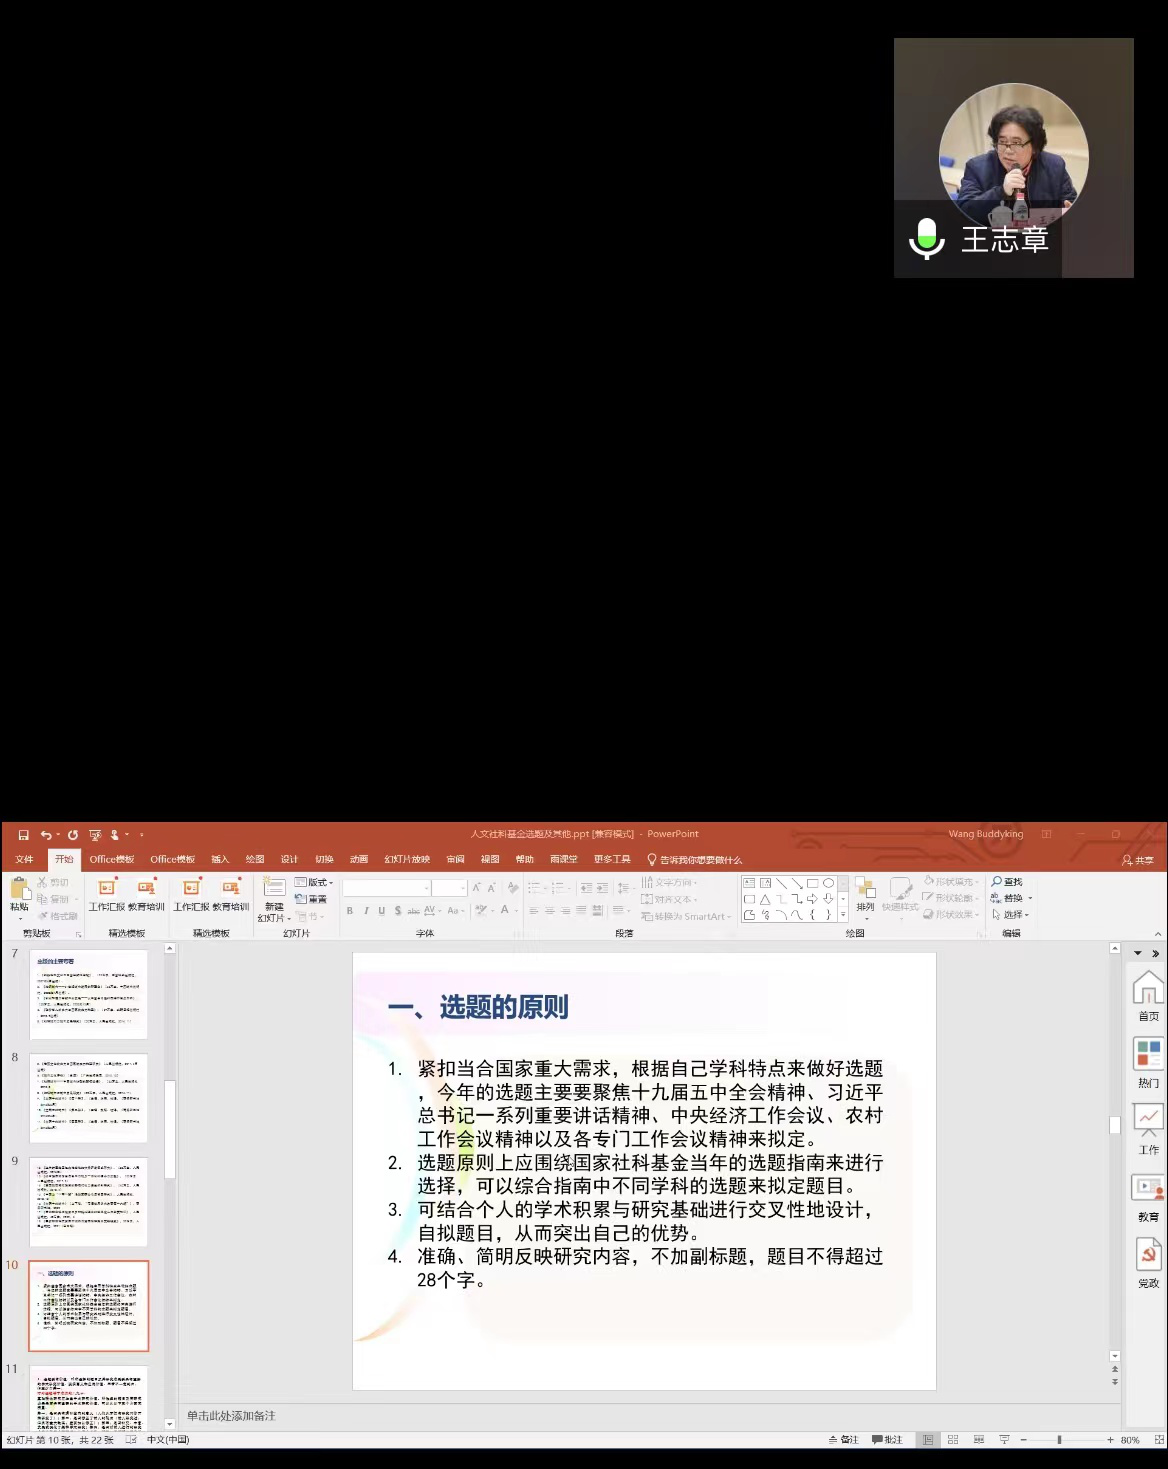Click the zoom slider in status bar
The image size is (1168, 1469).
[x=1059, y=1440]
